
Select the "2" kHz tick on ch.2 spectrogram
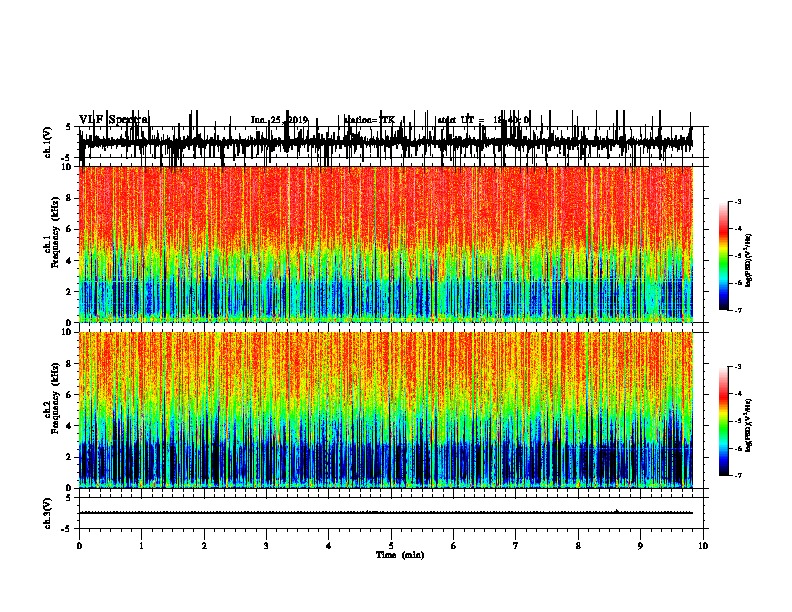coord(70,457)
